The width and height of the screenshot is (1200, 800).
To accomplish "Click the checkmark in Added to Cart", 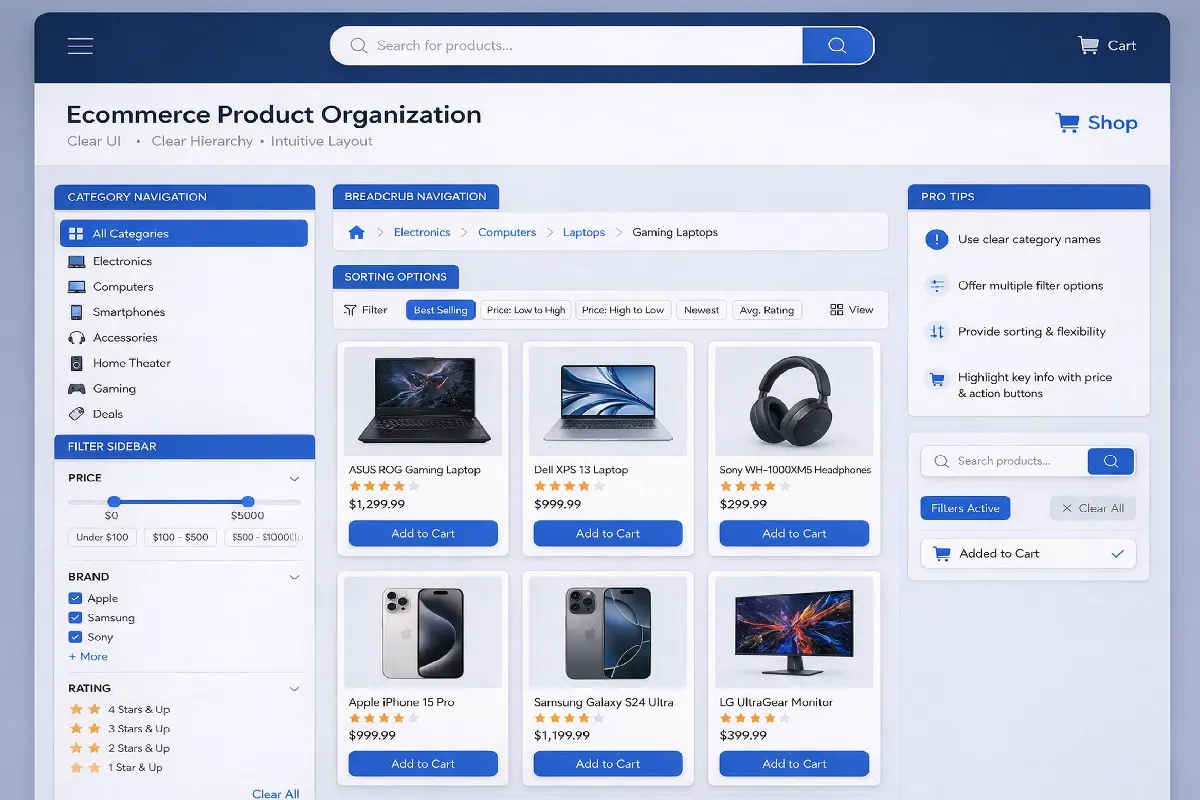I will 1117,553.
